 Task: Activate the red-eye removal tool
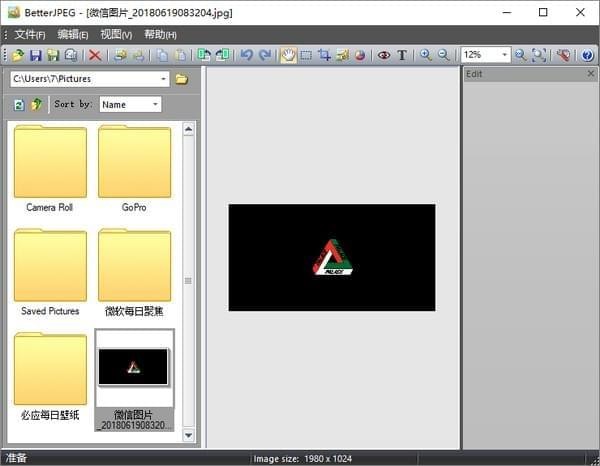pos(383,55)
